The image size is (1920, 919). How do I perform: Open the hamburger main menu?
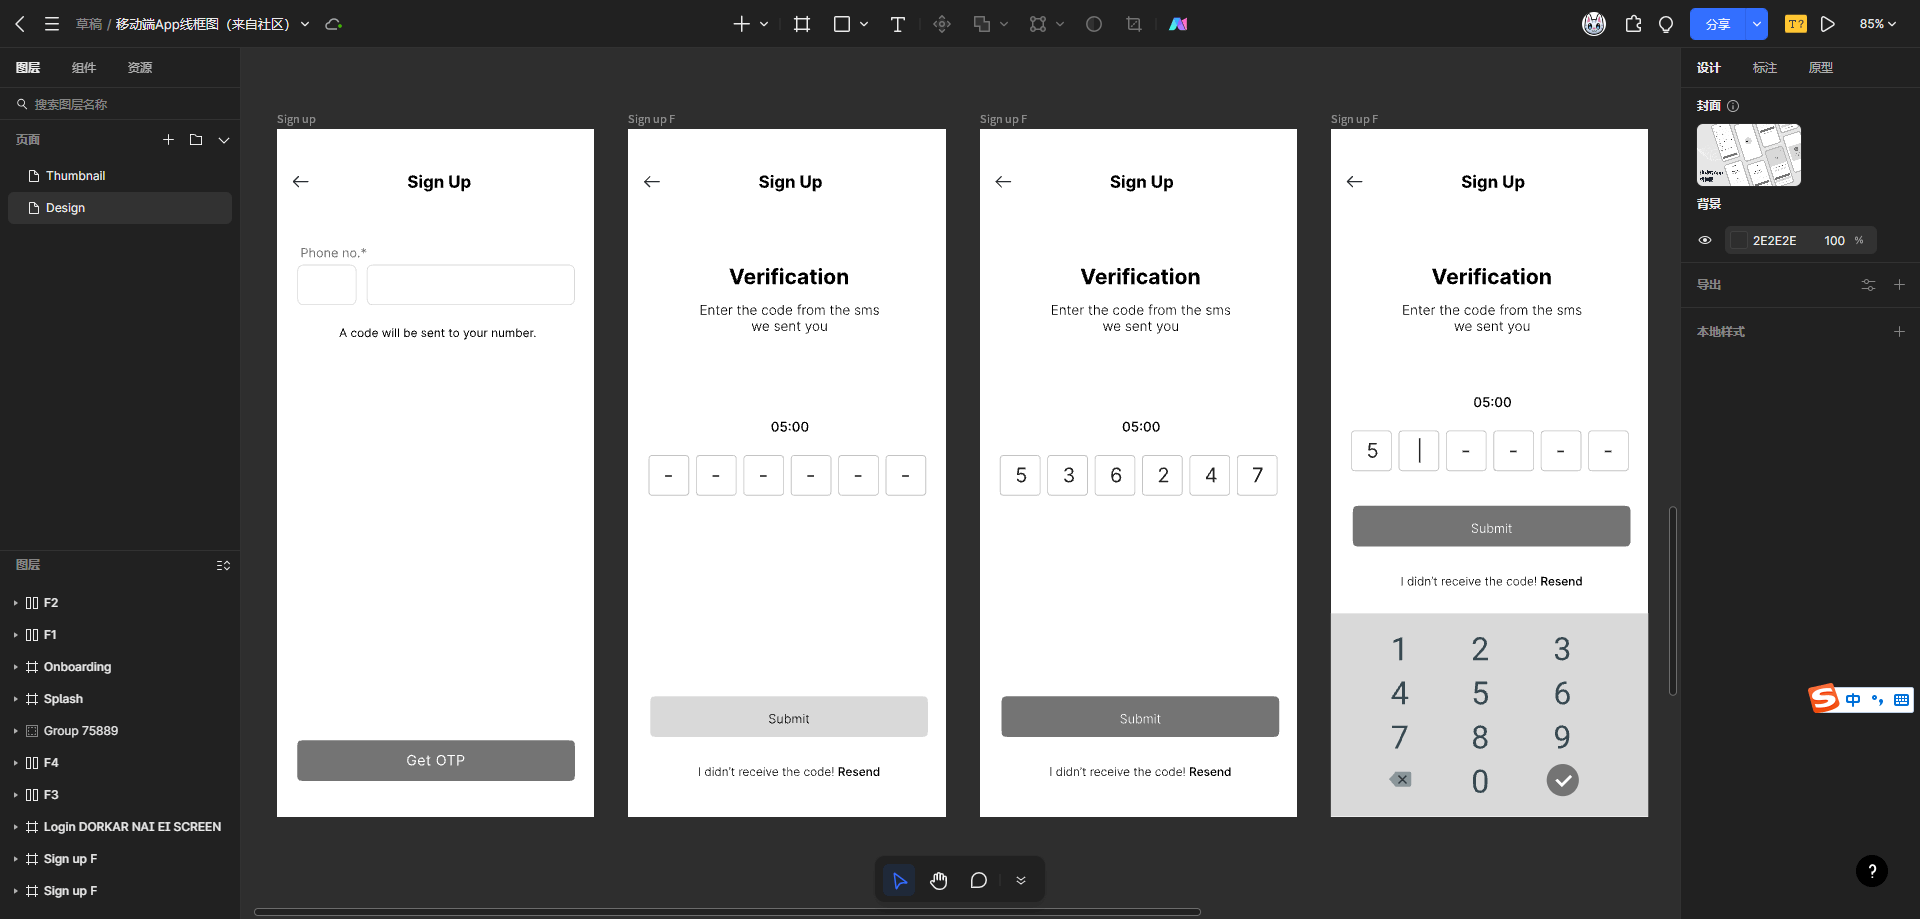(52, 24)
